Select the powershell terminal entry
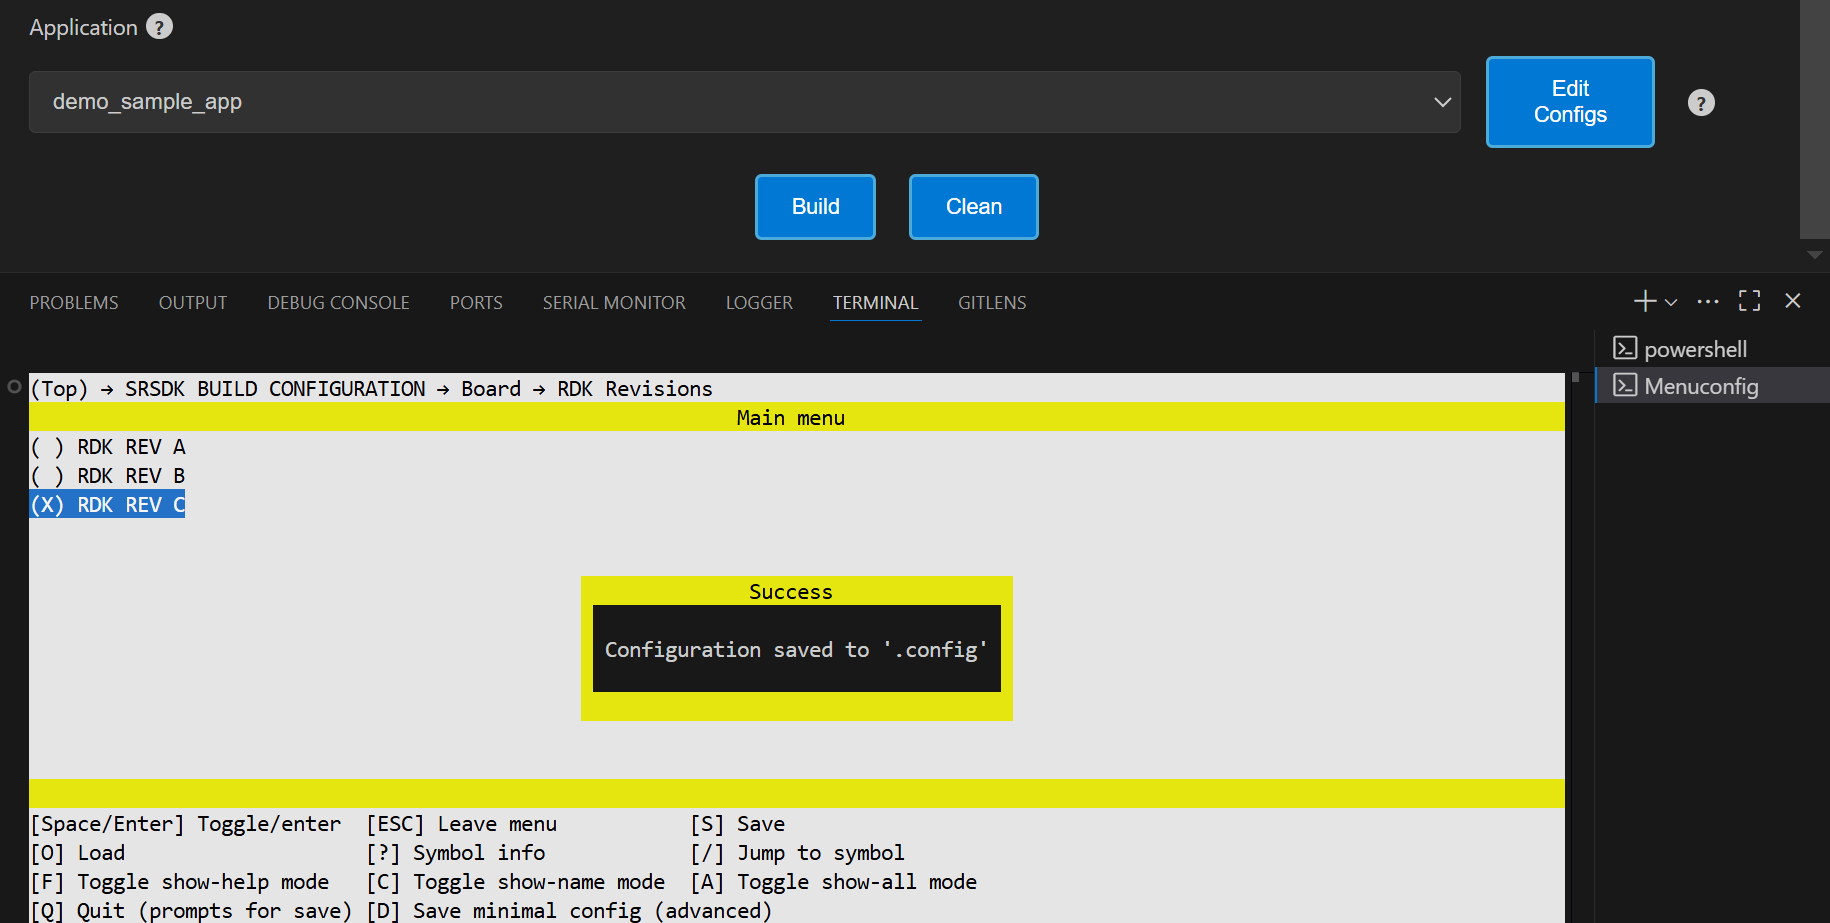Viewport: 1830px width, 923px height. (1695, 349)
